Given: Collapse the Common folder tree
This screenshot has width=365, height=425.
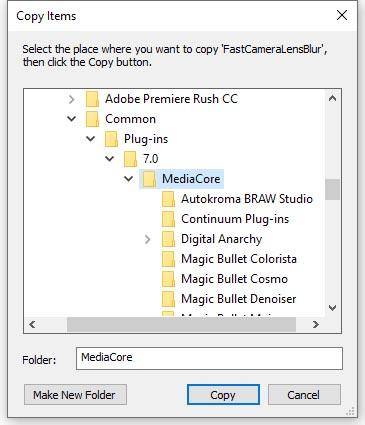Looking at the screenshot, I should click(x=72, y=119).
